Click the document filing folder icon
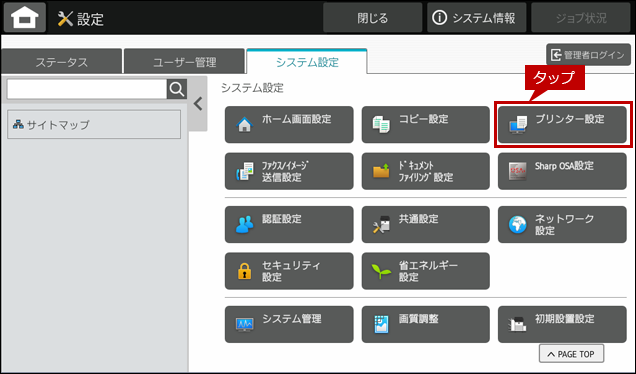The width and height of the screenshot is (636, 374). click(381, 172)
